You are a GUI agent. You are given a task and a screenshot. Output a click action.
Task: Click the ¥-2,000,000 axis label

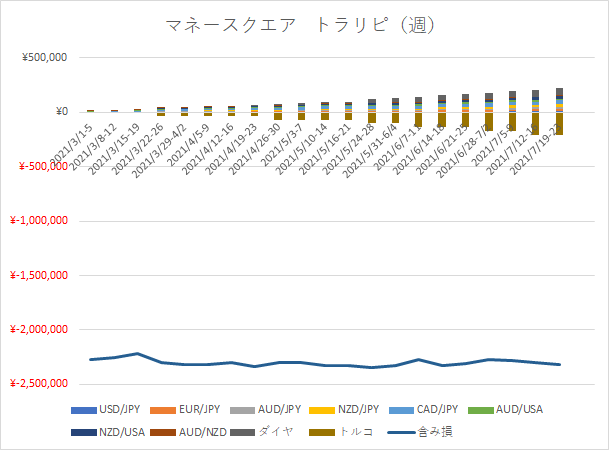pos(39,329)
